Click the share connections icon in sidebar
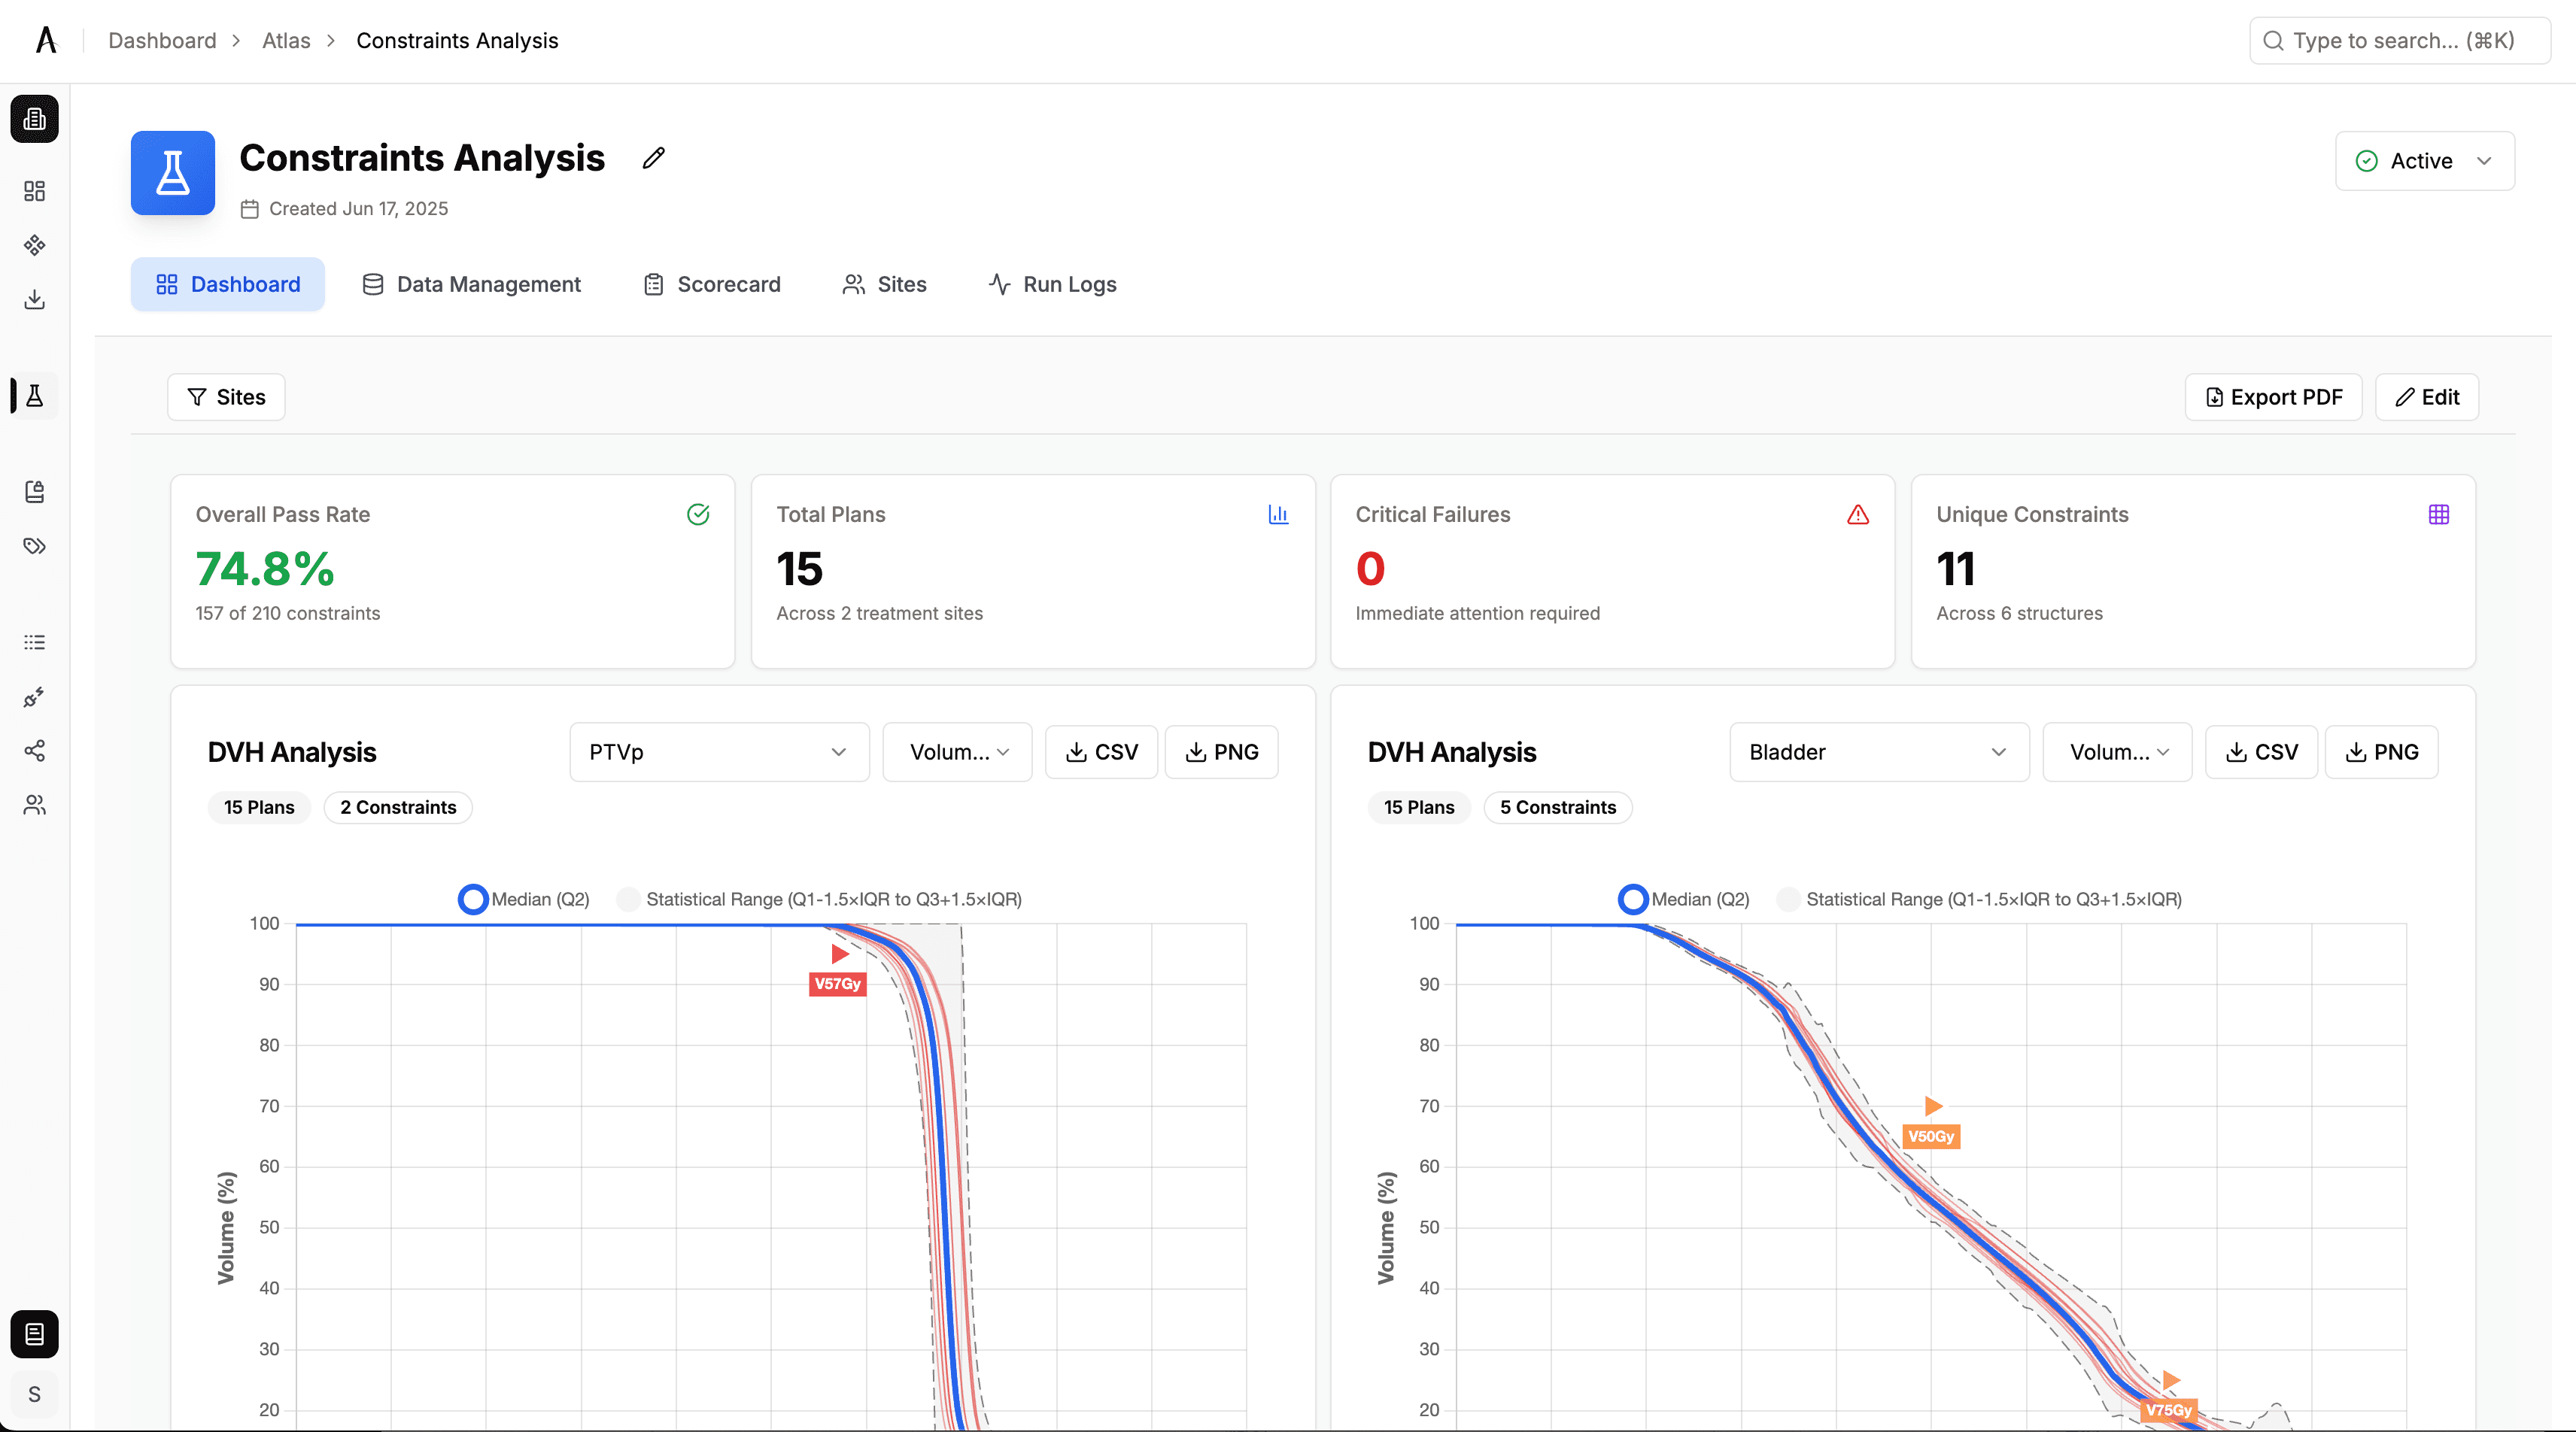Image resolution: width=2576 pixels, height=1432 pixels. click(34, 751)
